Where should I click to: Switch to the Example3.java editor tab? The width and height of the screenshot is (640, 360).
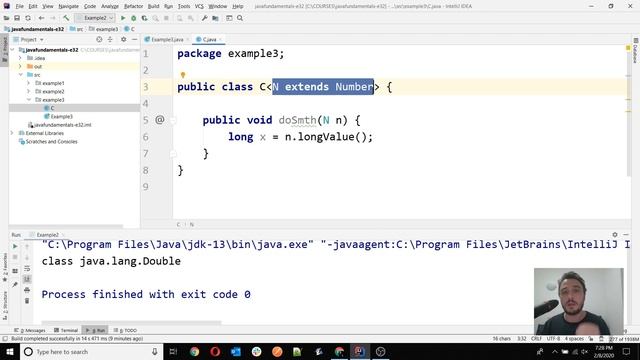[x=167, y=40]
